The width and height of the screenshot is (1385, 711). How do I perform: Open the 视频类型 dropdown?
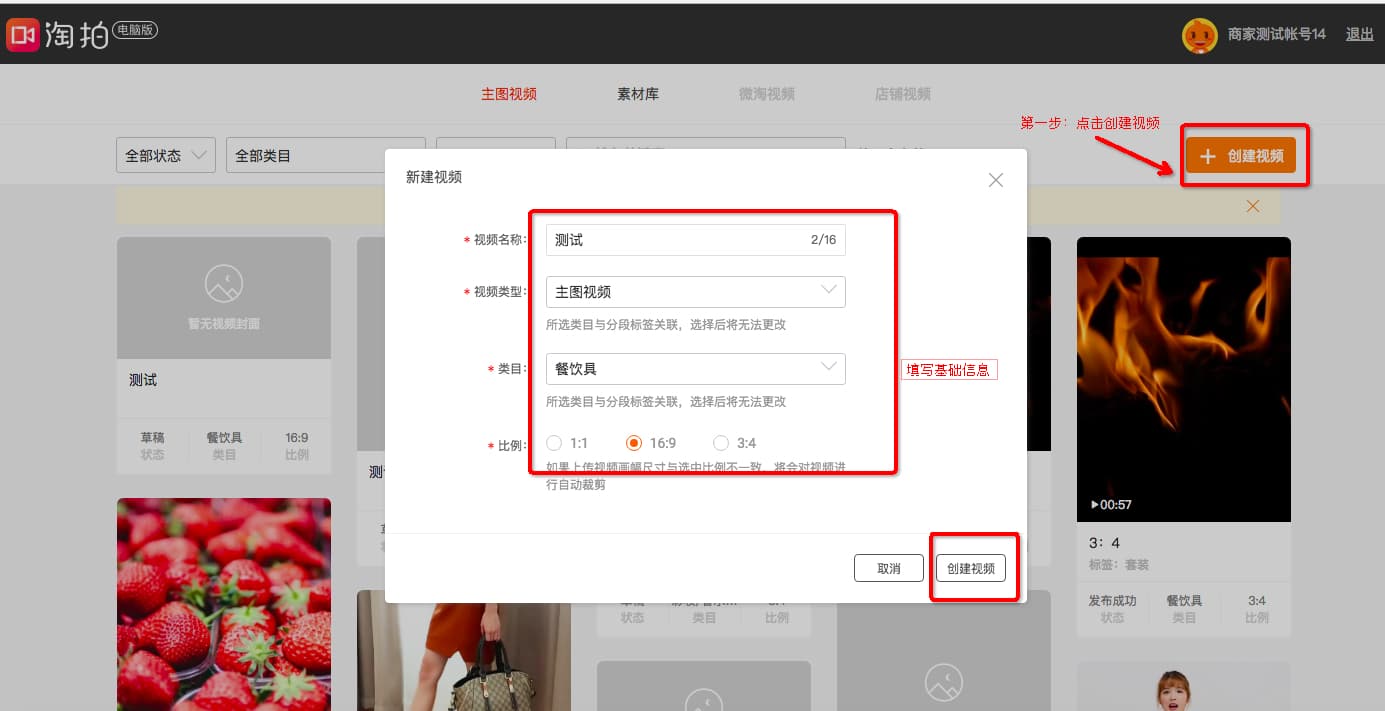pyautogui.click(x=696, y=292)
